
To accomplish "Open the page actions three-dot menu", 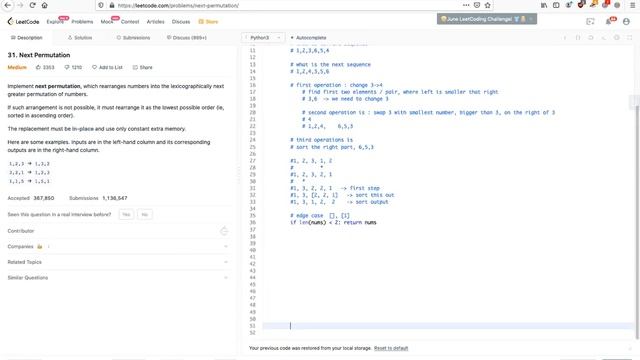I will click(x=466, y=5).
